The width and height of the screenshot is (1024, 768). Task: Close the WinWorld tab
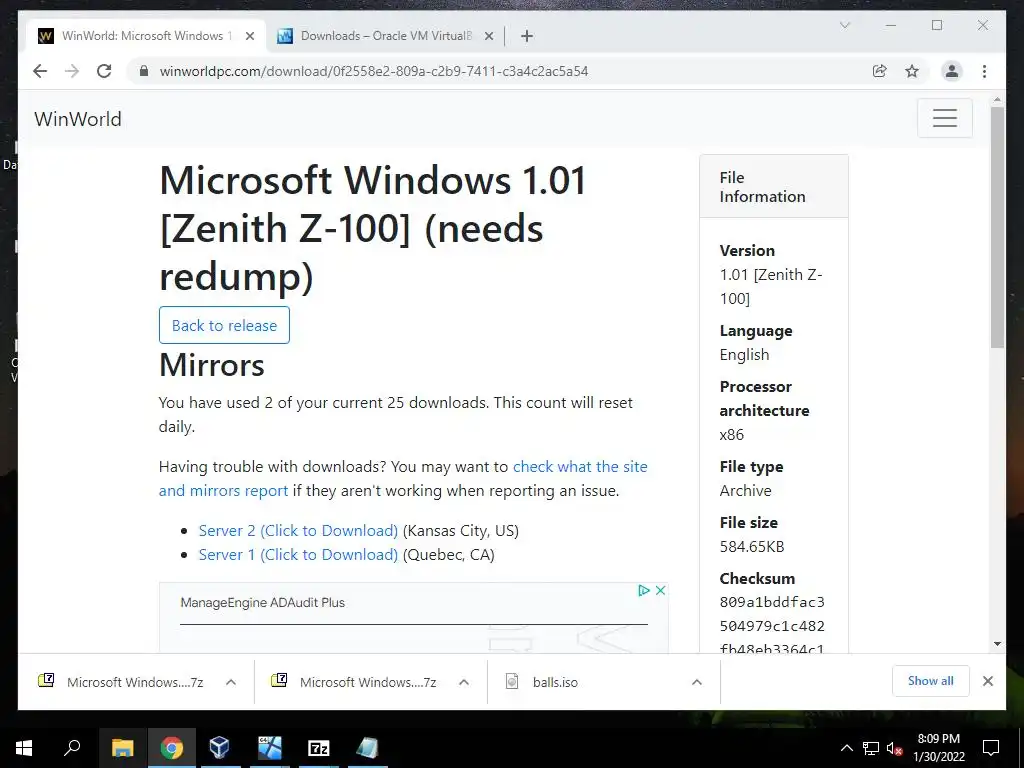coord(250,36)
